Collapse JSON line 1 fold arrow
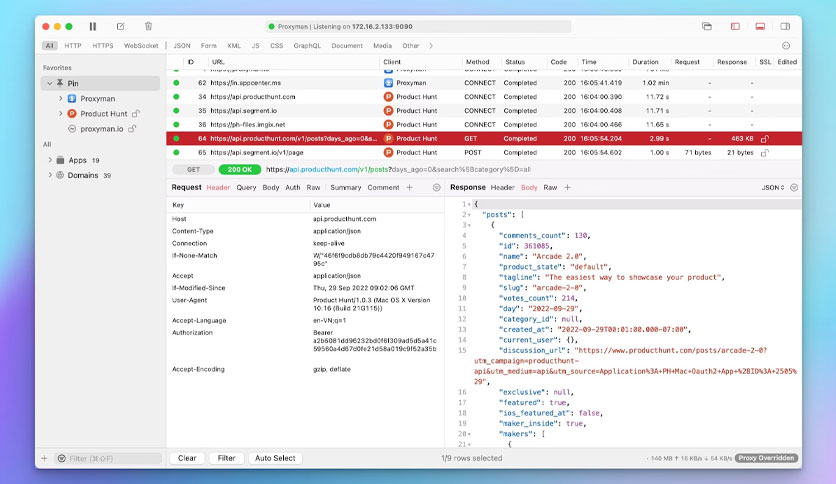 (469, 205)
